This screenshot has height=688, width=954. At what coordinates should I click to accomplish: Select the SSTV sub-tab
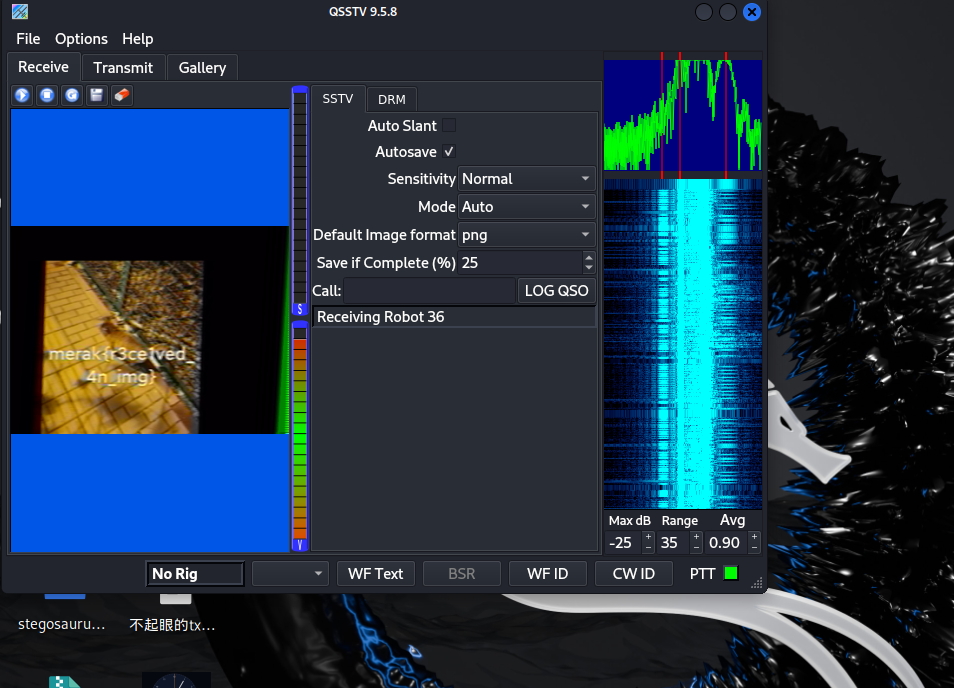(338, 99)
